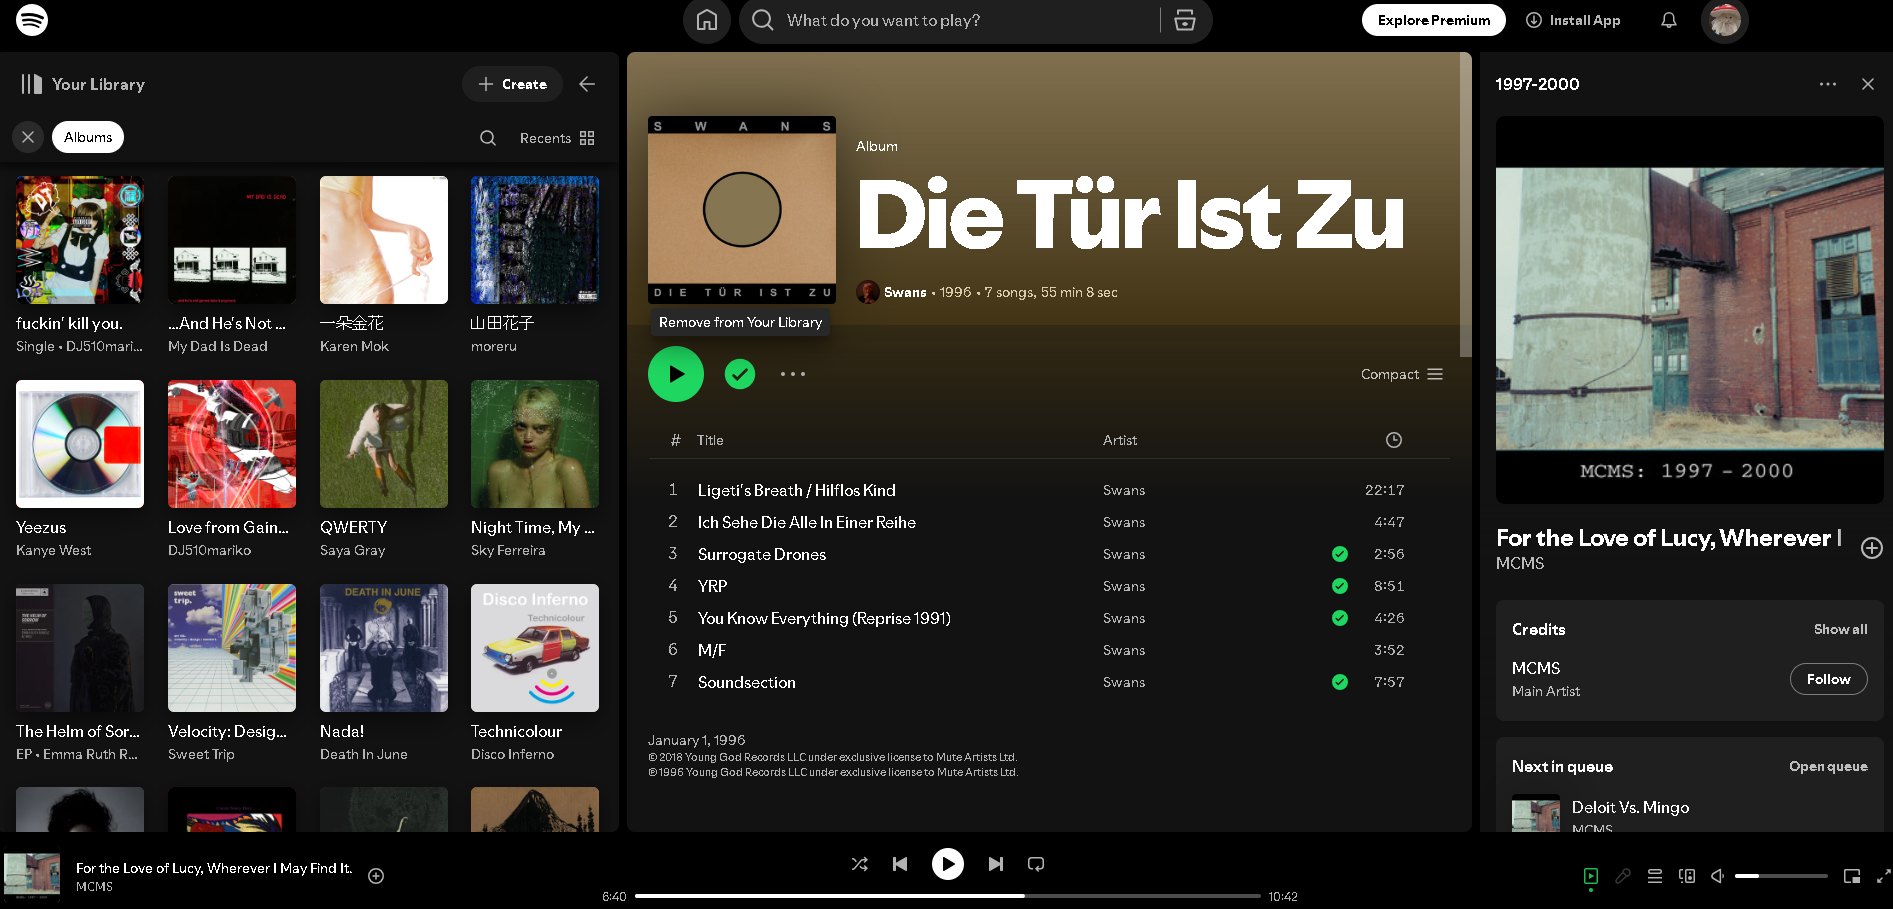The image size is (1893, 909).
Task: Open the user profile avatar menu
Action: coord(1725,20)
